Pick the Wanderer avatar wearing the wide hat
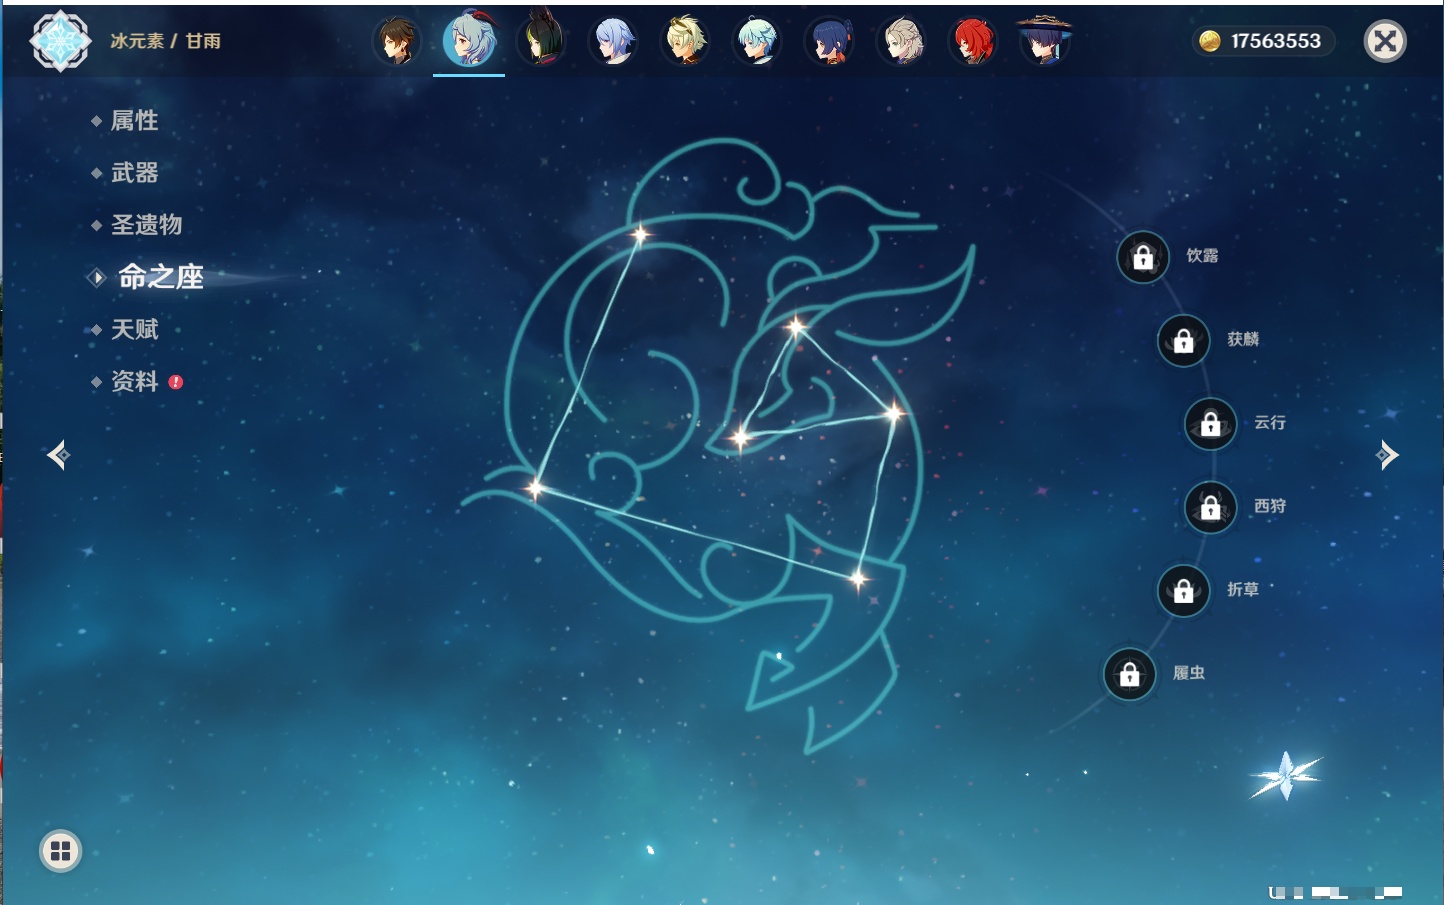 [1044, 42]
